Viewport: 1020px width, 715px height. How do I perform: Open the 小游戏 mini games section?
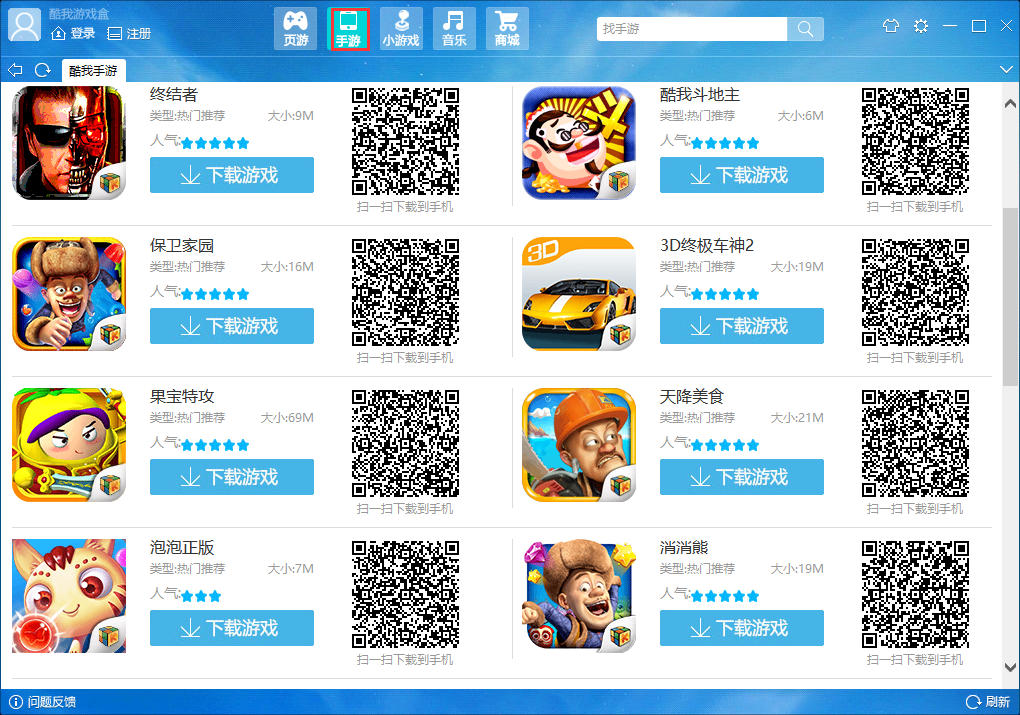(401, 29)
